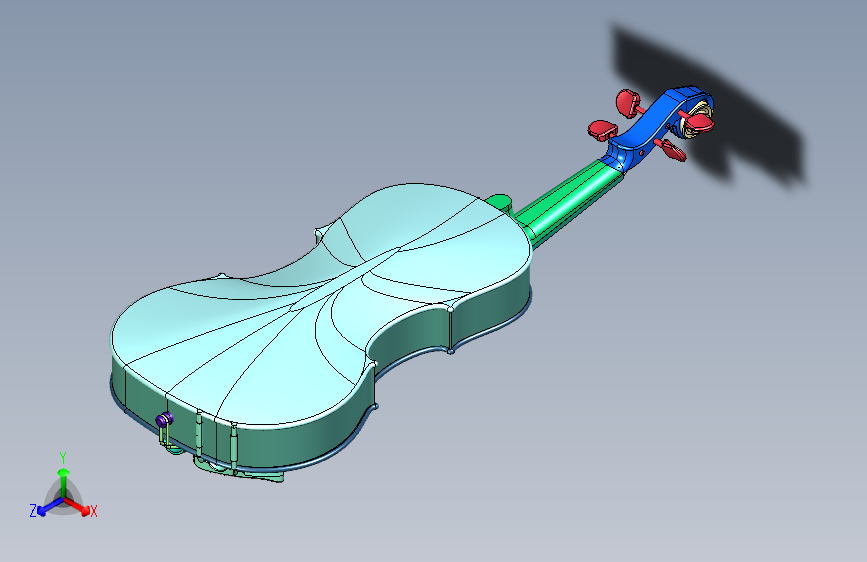The image size is (867, 562).
Task: Select the red tuning peg nearest the neck
Action: point(602,130)
